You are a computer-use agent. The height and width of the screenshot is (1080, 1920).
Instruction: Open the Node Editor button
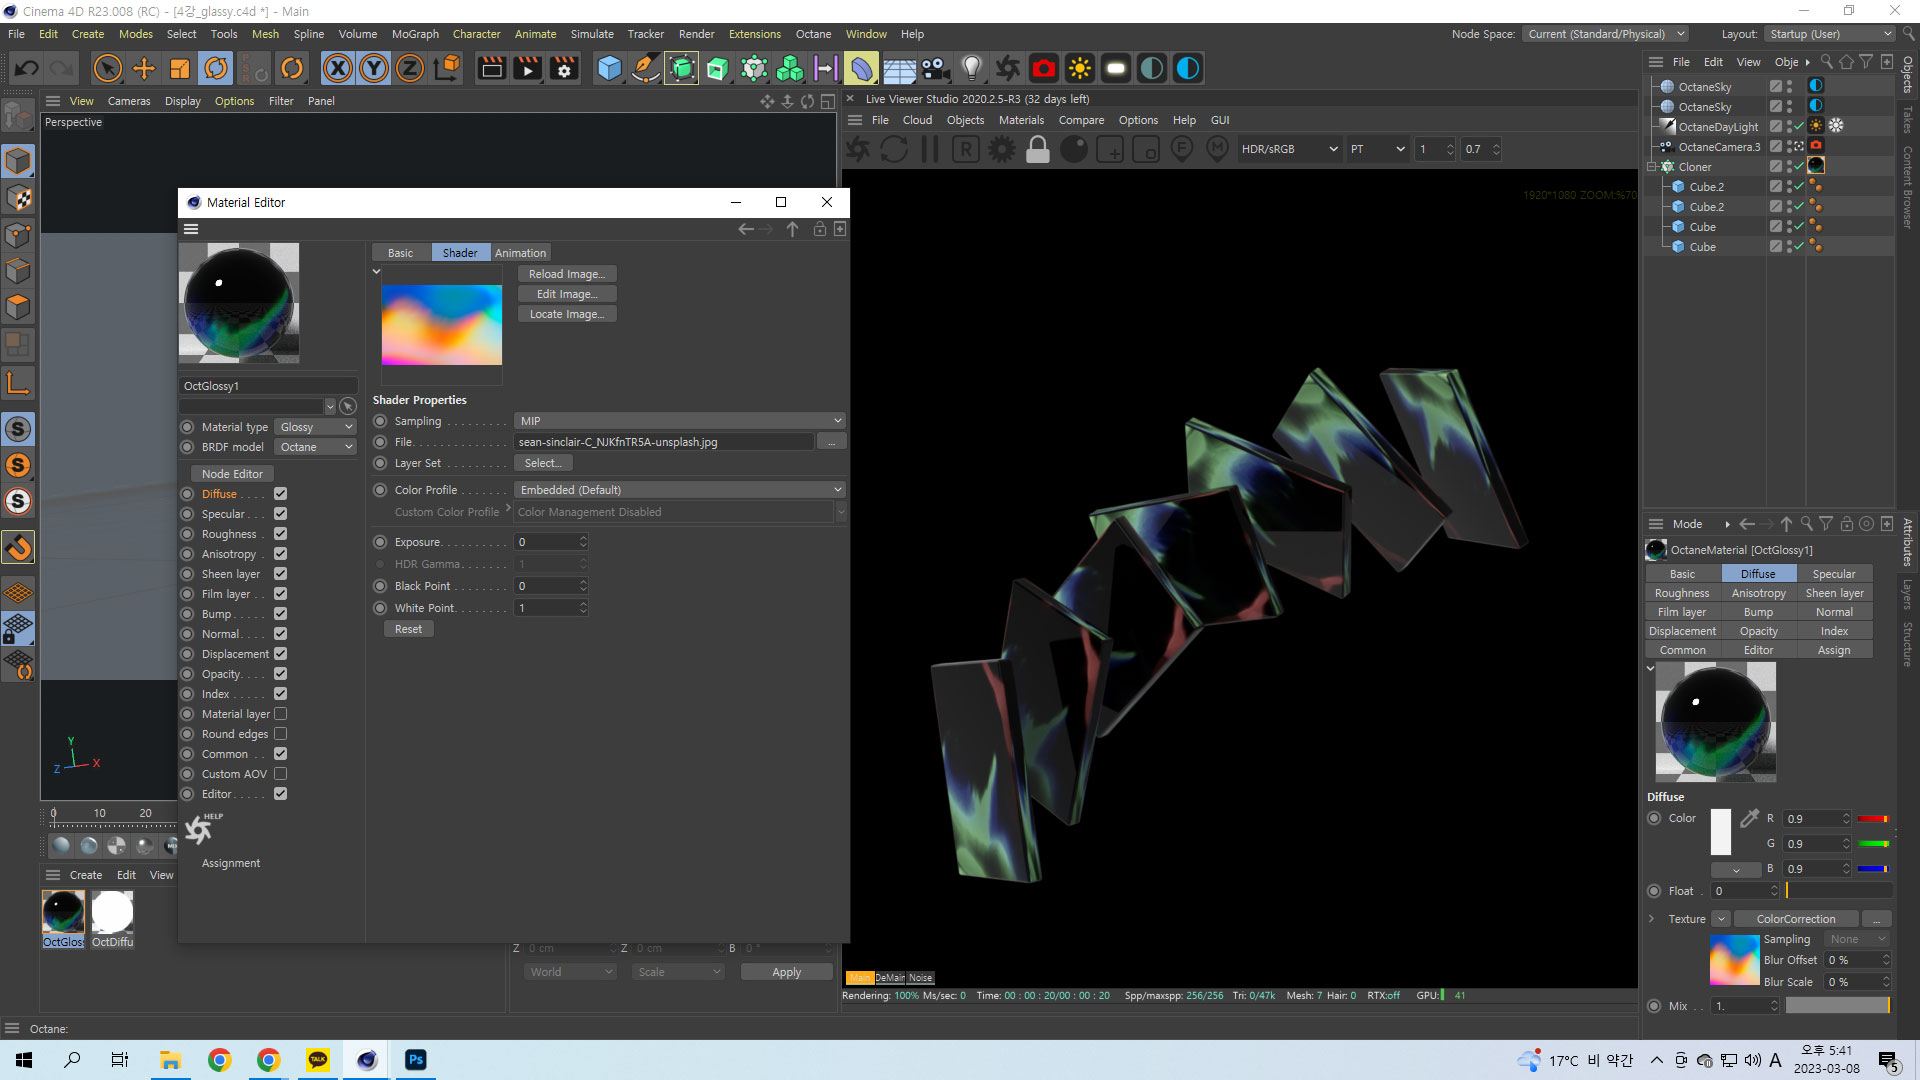[232, 474]
